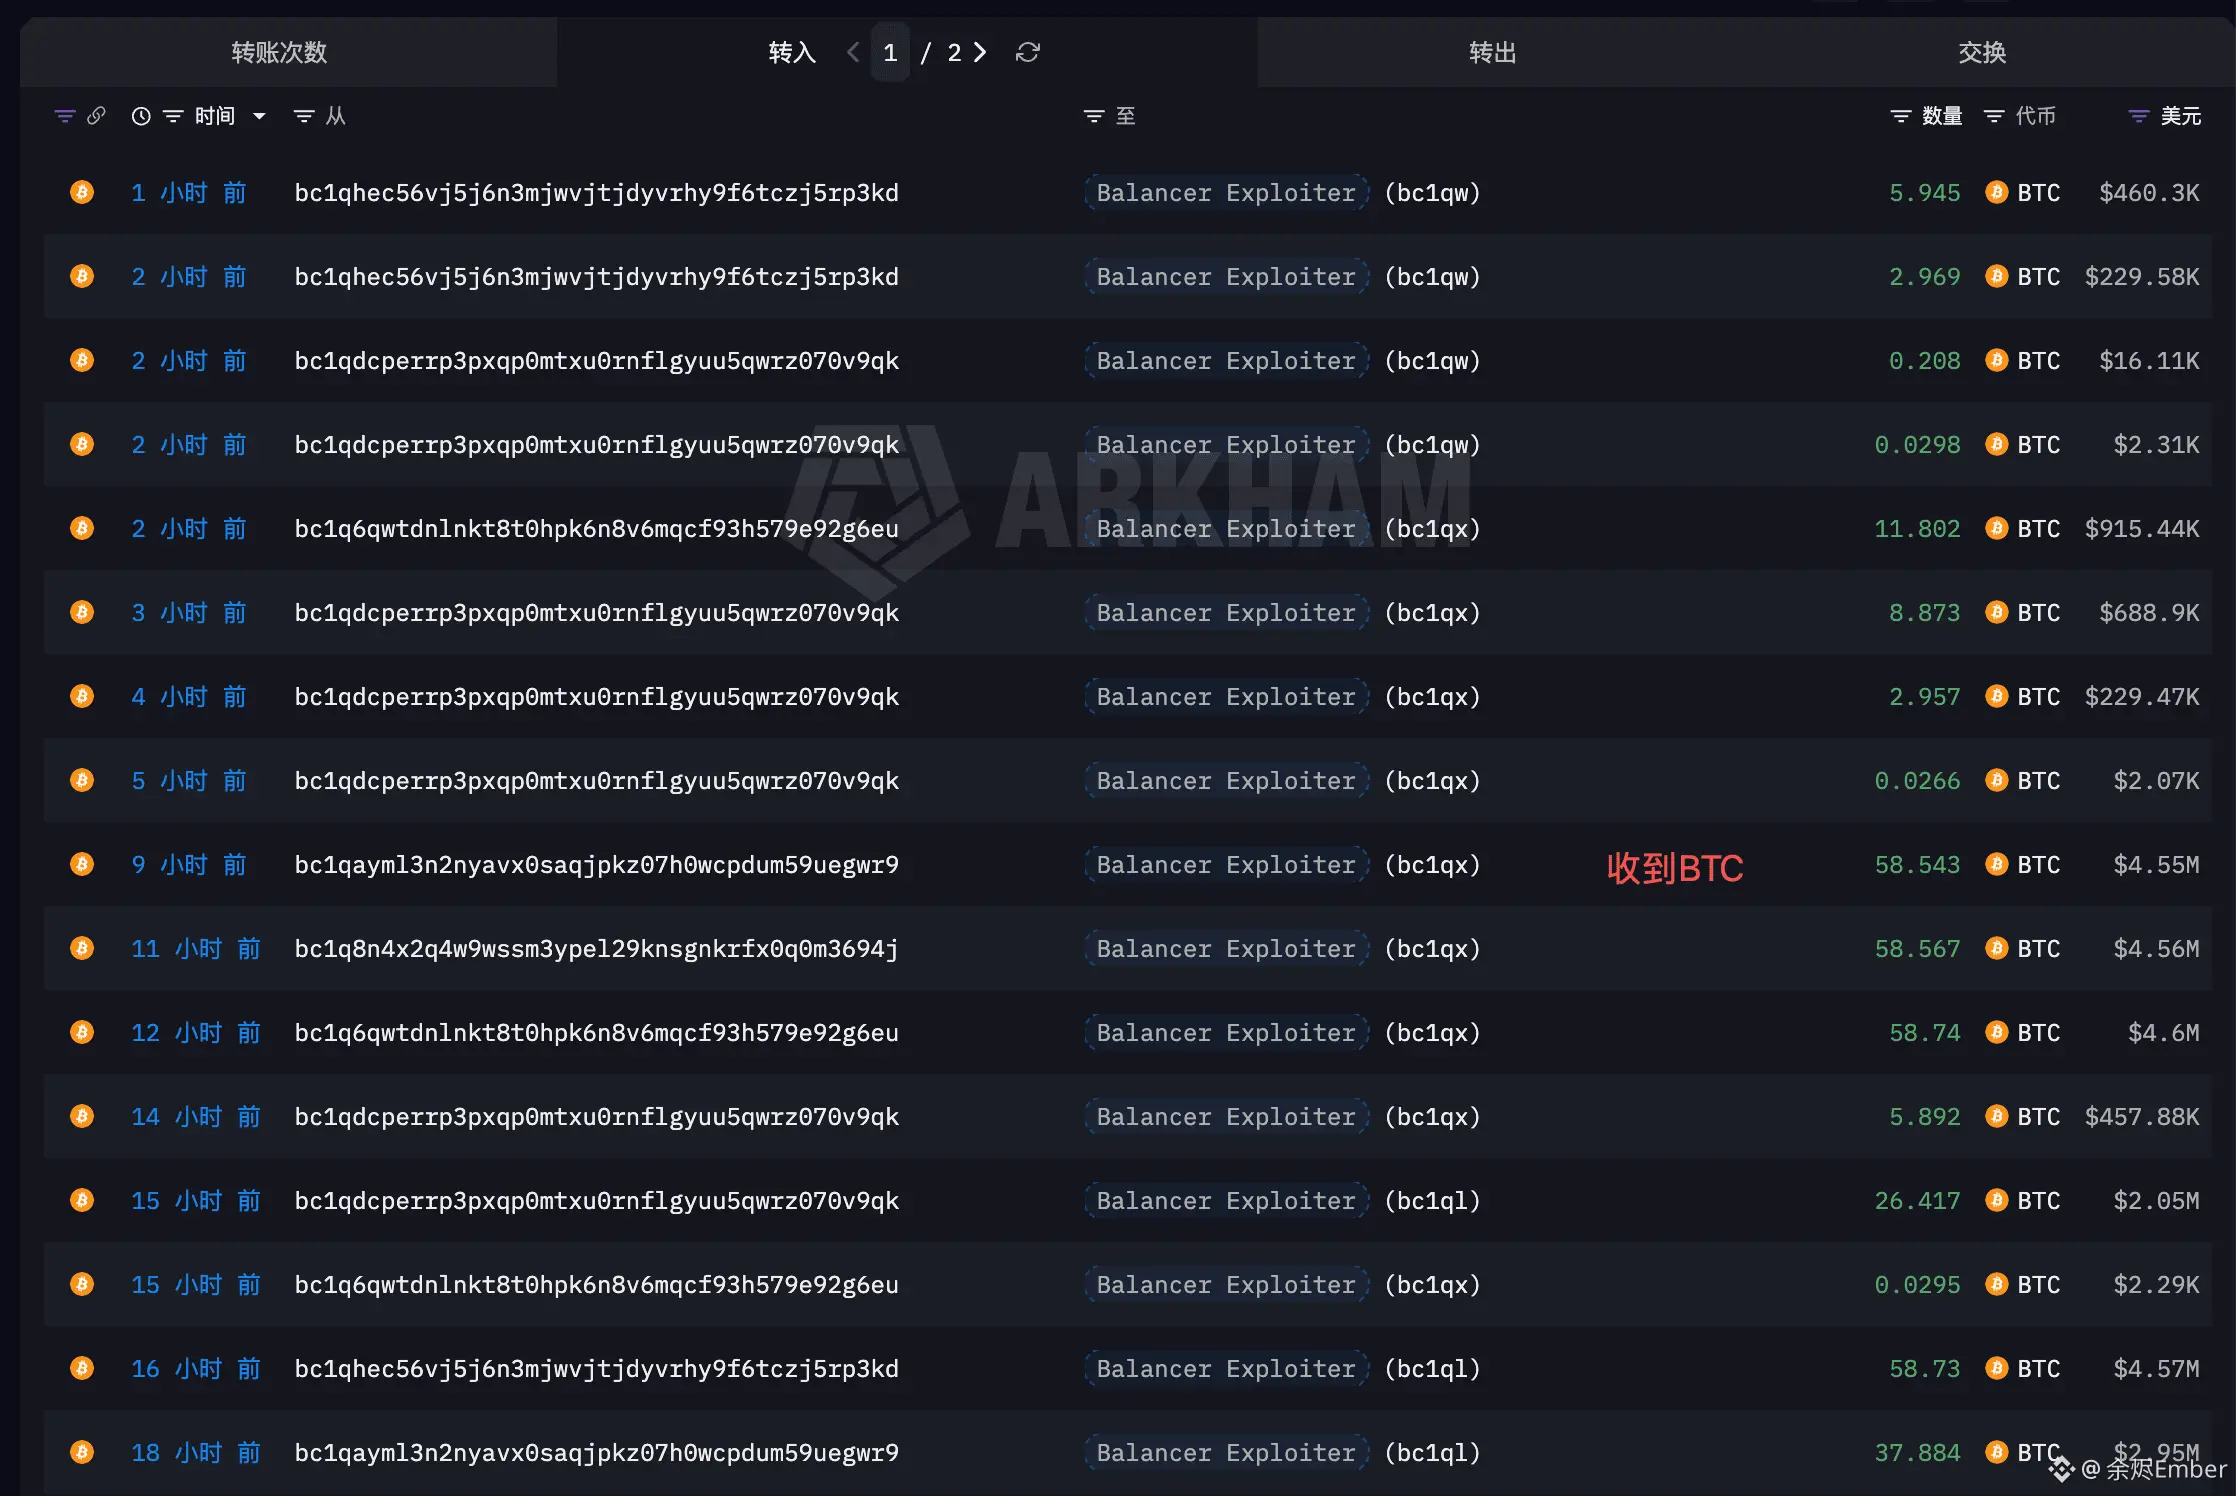Go to next page with right chevron
This screenshot has height=1496, width=2236.
pos(980,52)
